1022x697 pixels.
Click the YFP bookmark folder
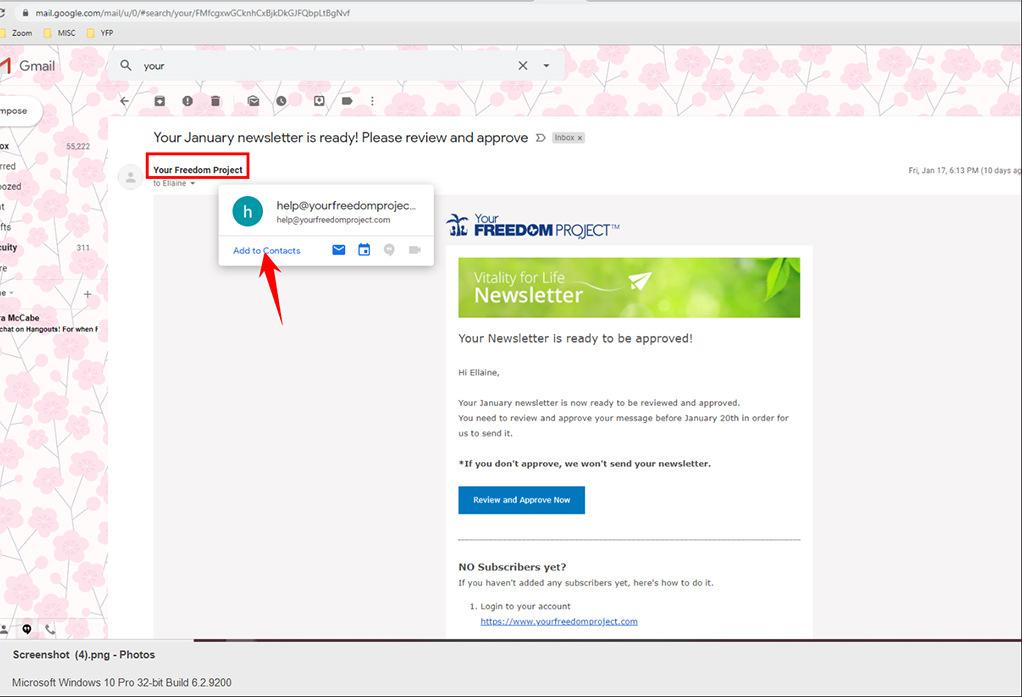tap(100, 33)
